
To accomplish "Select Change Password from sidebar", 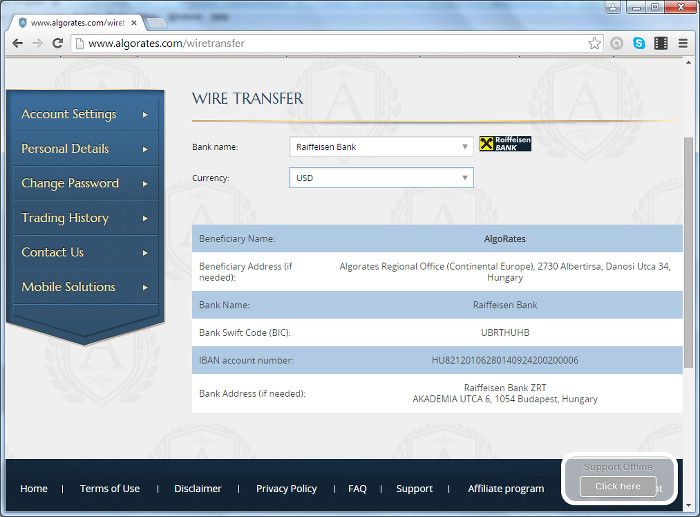I will tap(83, 183).
